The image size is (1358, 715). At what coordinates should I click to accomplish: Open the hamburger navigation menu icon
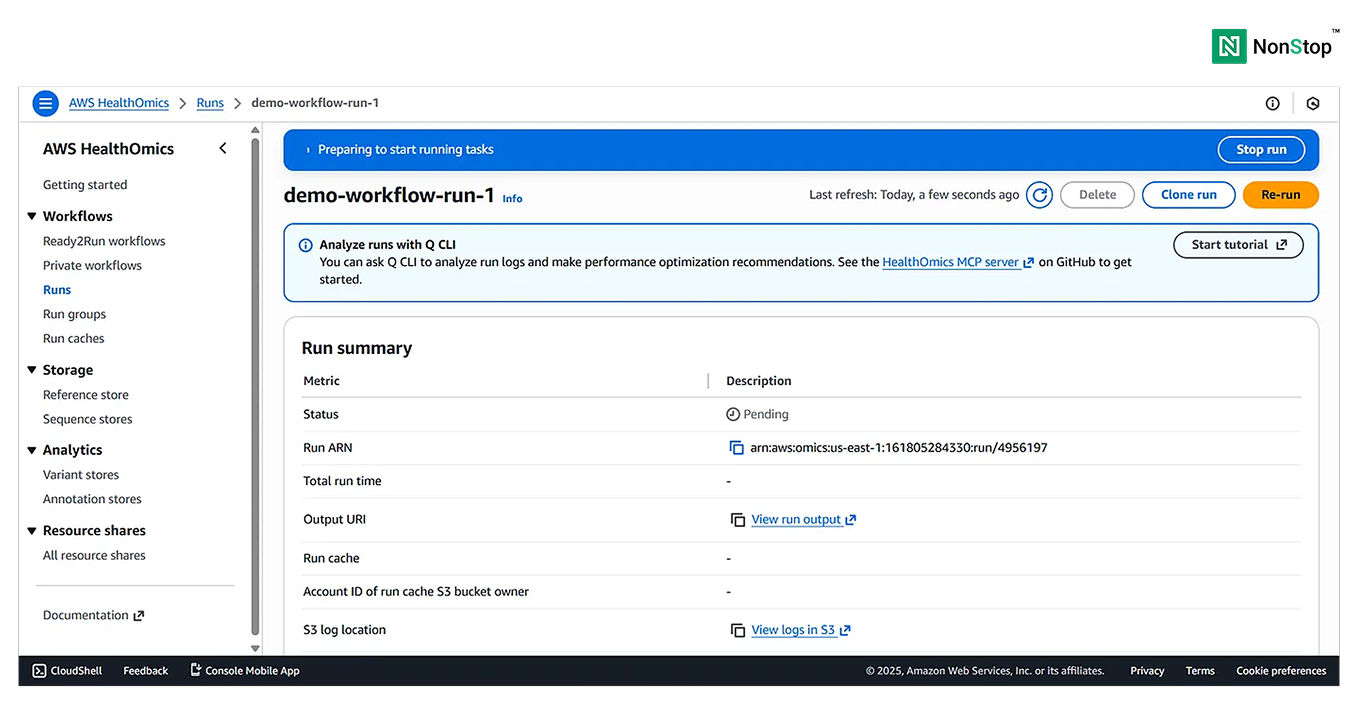tap(46, 103)
